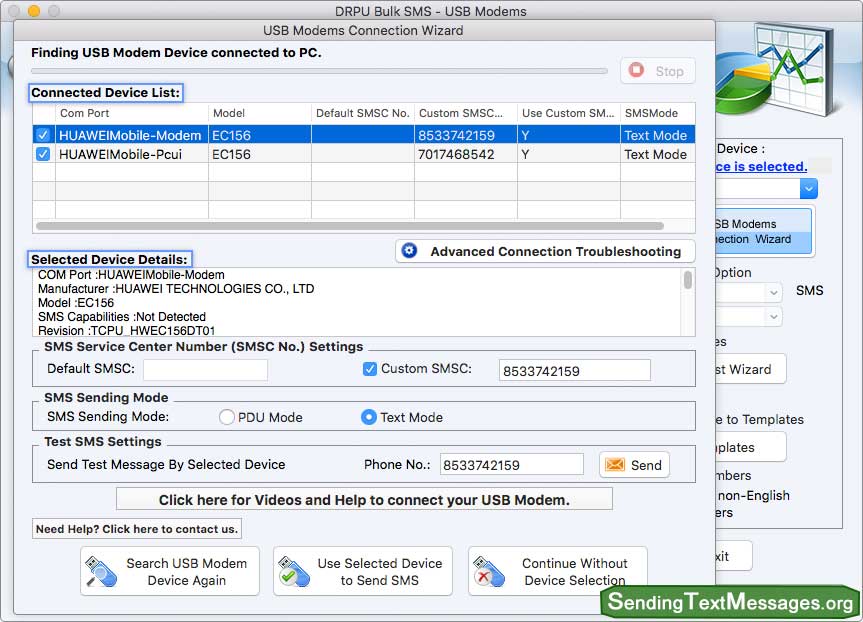863x622 pixels.
Task: Click the yellow minimize window button
Action: pos(34,10)
